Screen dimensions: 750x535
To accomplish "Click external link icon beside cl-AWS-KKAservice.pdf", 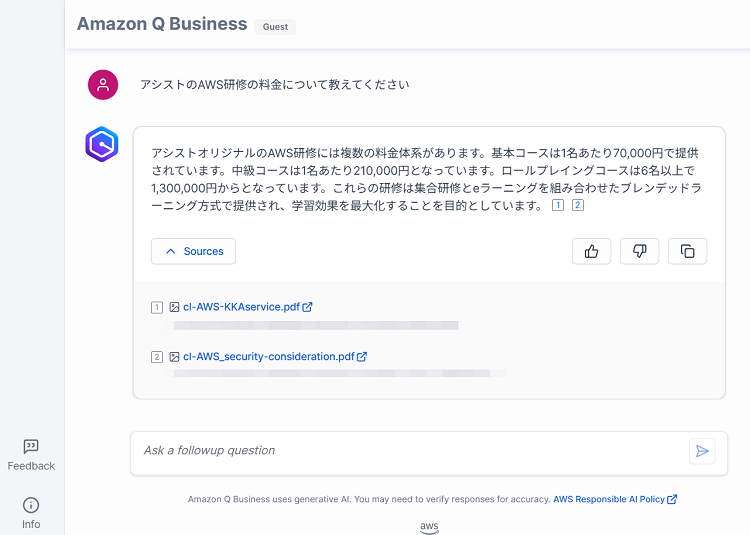I will (x=308, y=307).
